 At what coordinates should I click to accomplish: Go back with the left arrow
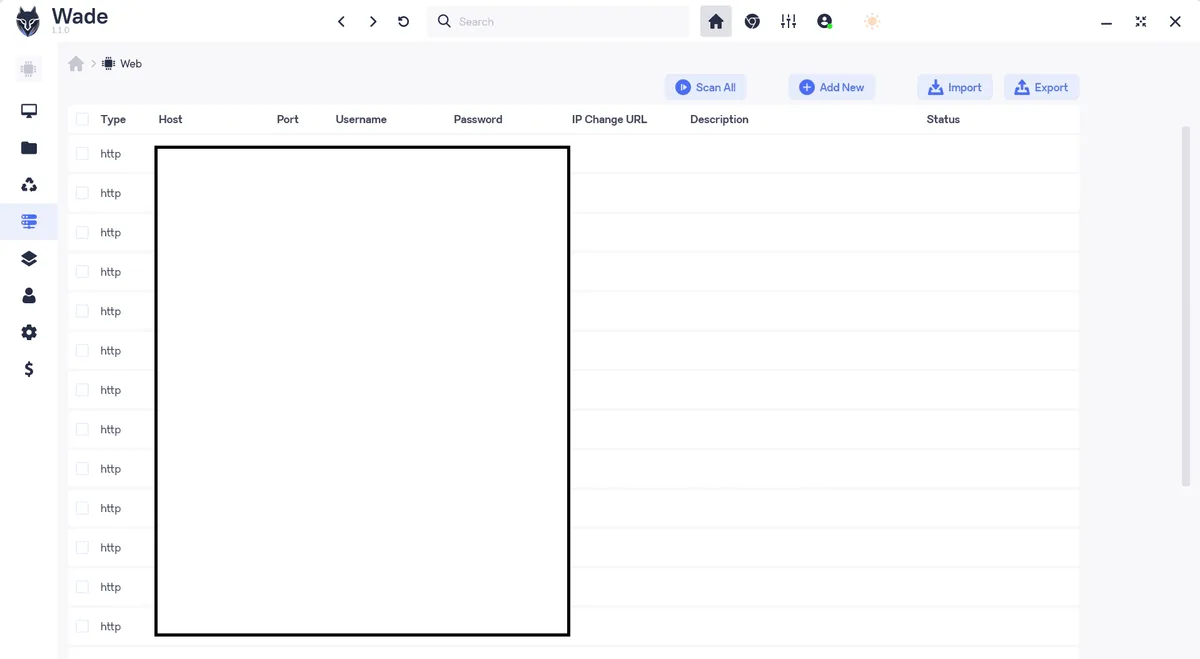[x=341, y=21]
